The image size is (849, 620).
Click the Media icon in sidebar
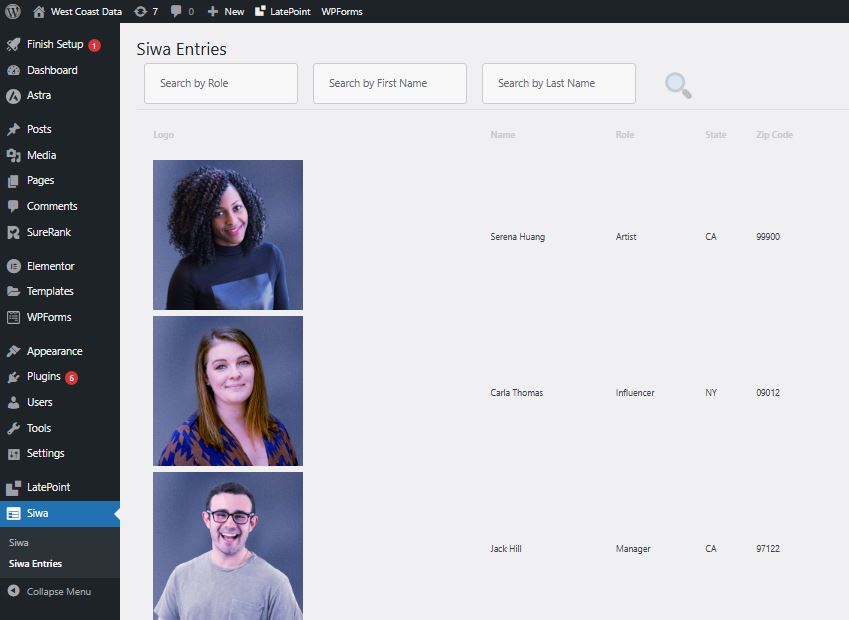pos(14,155)
